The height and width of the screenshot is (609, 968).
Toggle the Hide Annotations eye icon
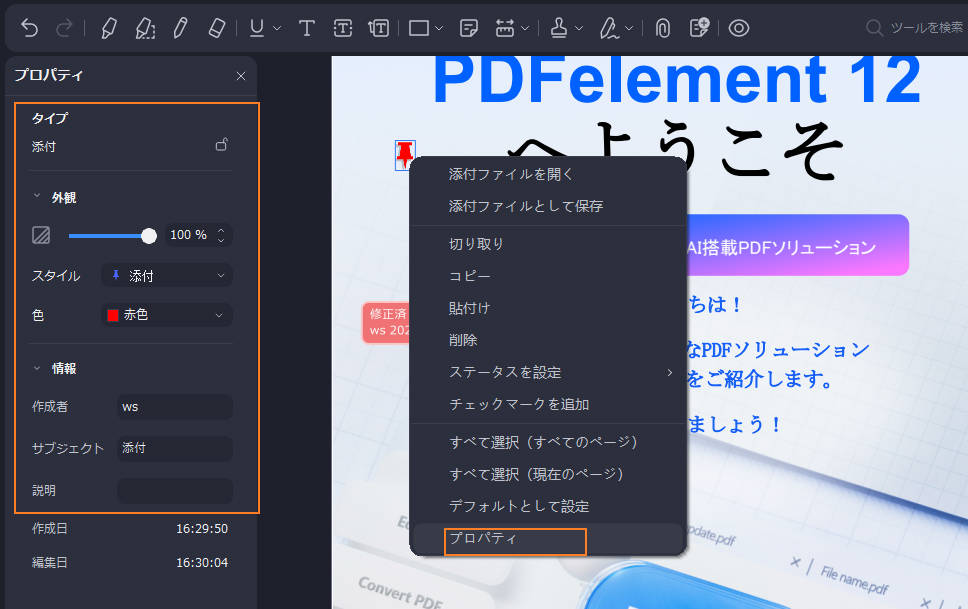click(x=739, y=28)
